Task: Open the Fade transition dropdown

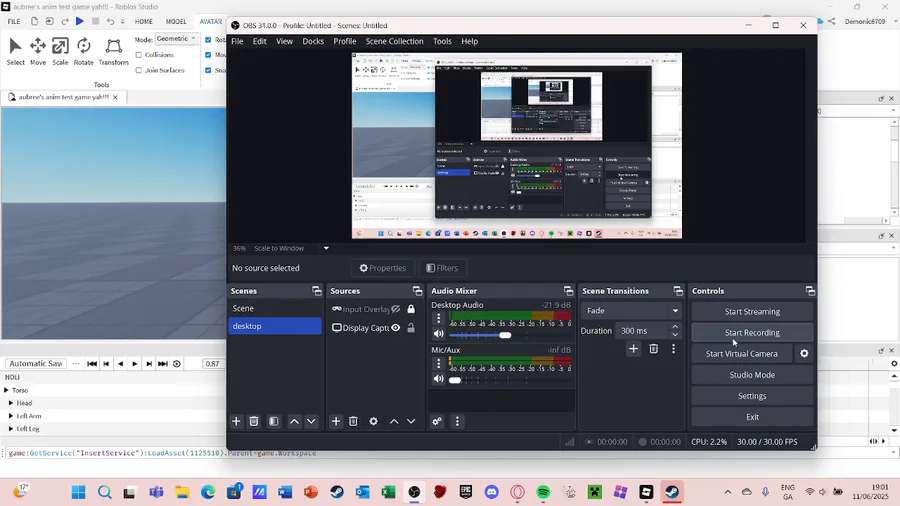Action: [631, 310]
